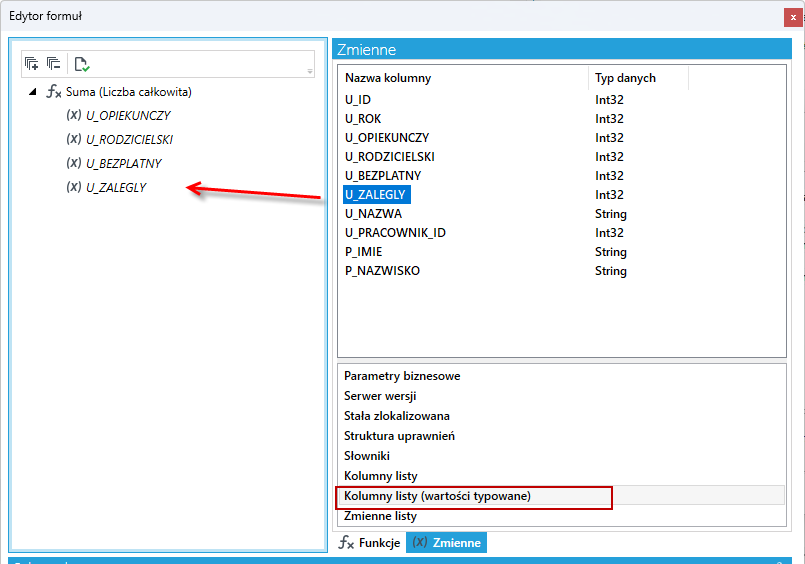Select U_OPIEKUNCZY in the Zmienne column list
Screen dimensions: 805x564
coord(387,138)
